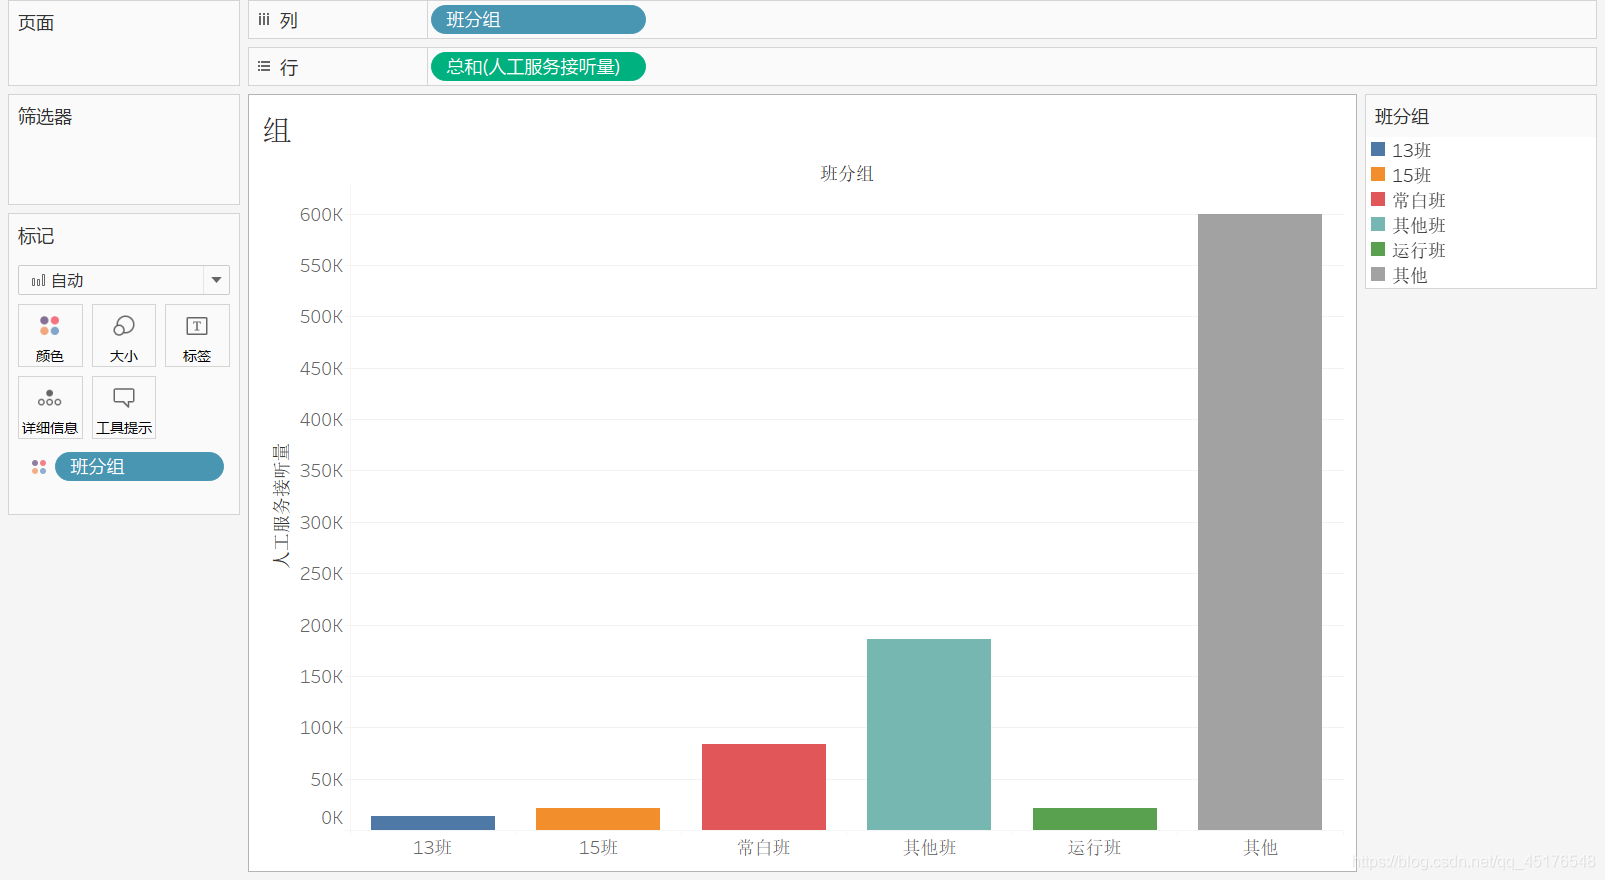Click the 页面 (Pages) shelf header
This screenshot has height=880, width=1605.
point(36,22)
